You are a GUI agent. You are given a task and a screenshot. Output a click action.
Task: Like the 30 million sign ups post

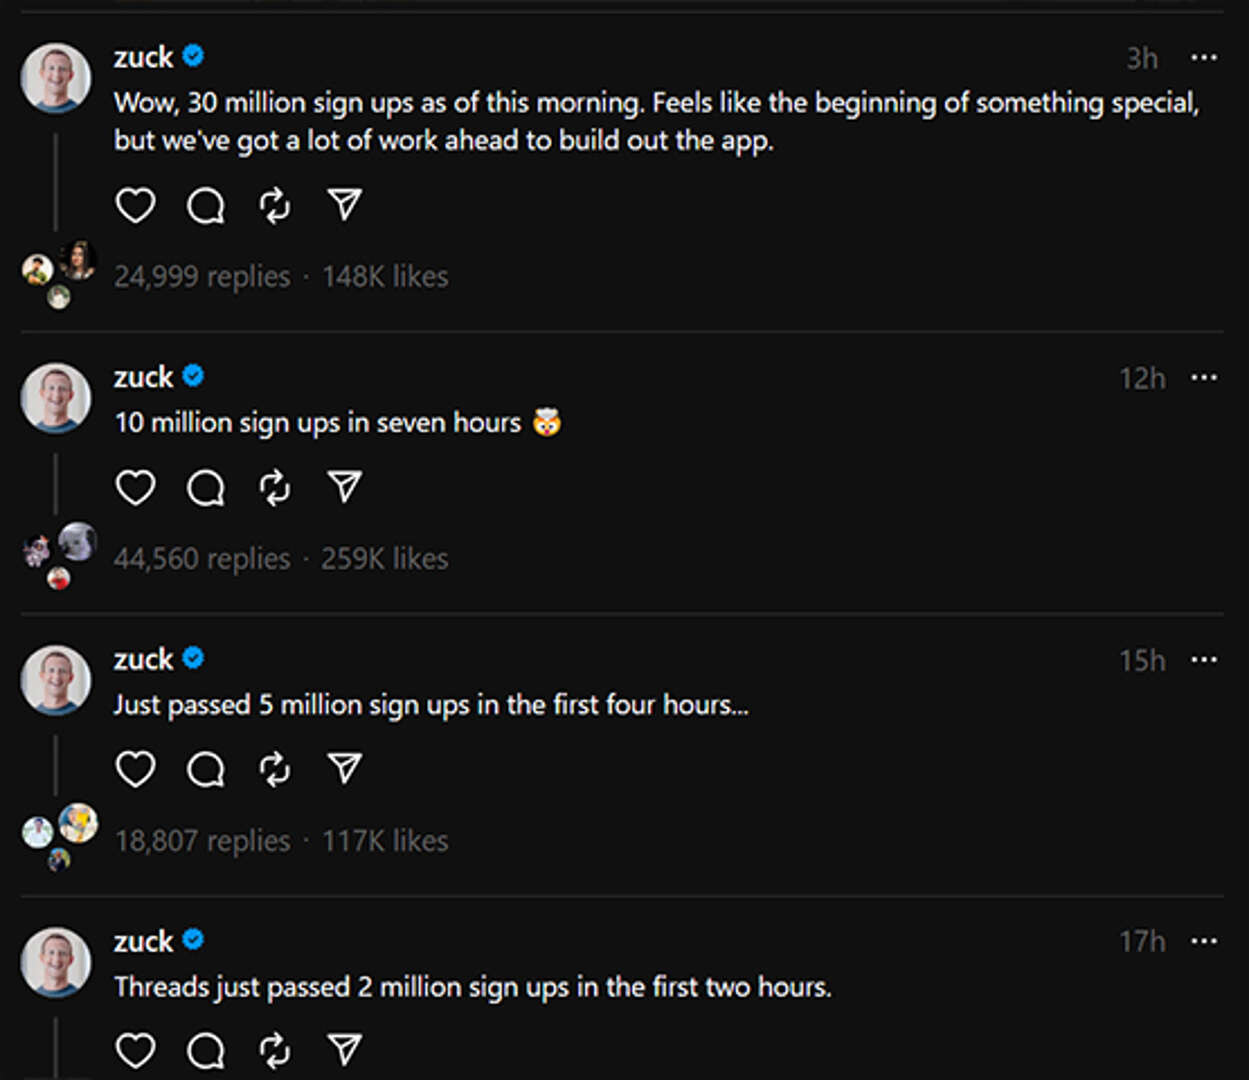pyautogui.click(x=135, y=206)
